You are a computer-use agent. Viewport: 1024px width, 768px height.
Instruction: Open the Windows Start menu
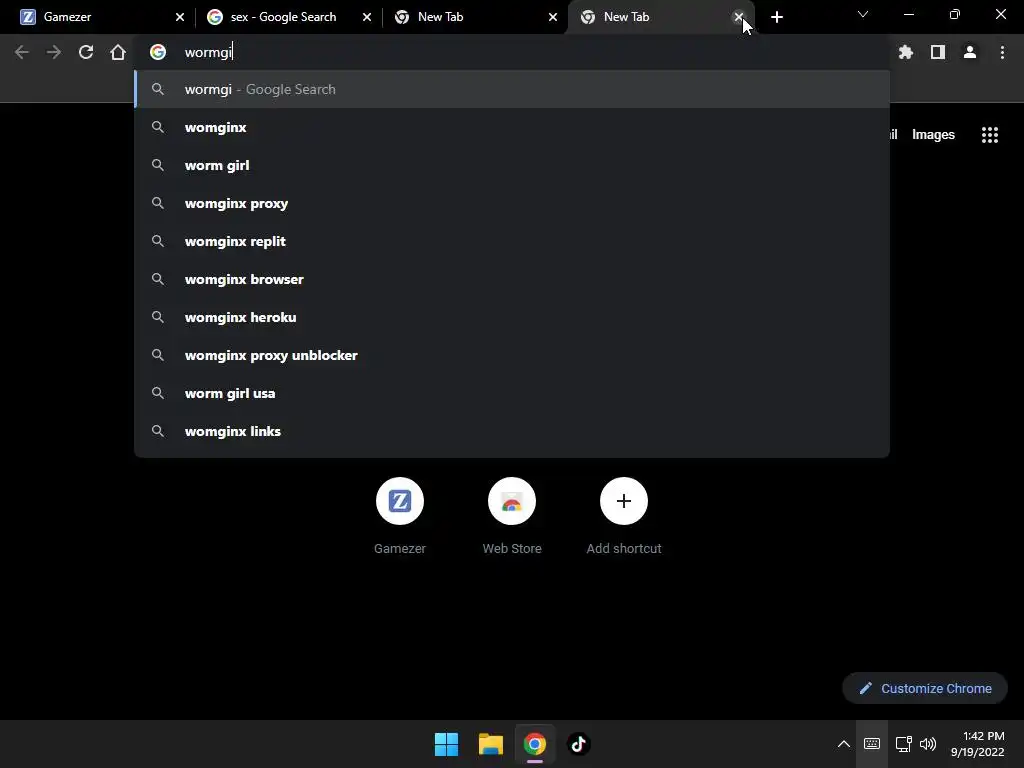point(447,744)
